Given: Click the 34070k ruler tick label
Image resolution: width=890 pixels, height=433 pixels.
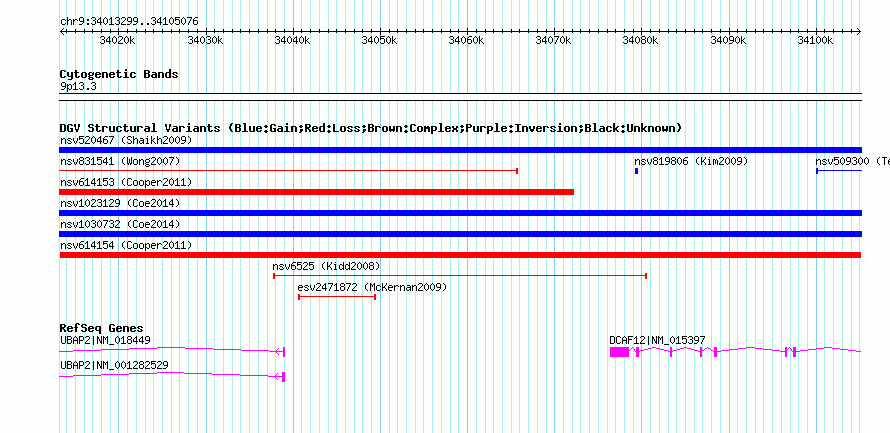Looking at the screenshot, I should click(x=554, y=40).
